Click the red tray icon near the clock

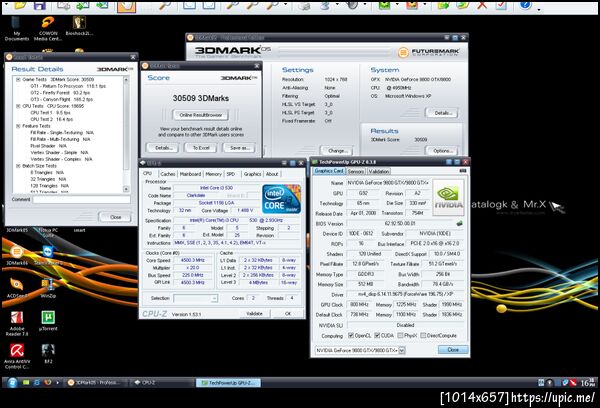click(573, 382)
